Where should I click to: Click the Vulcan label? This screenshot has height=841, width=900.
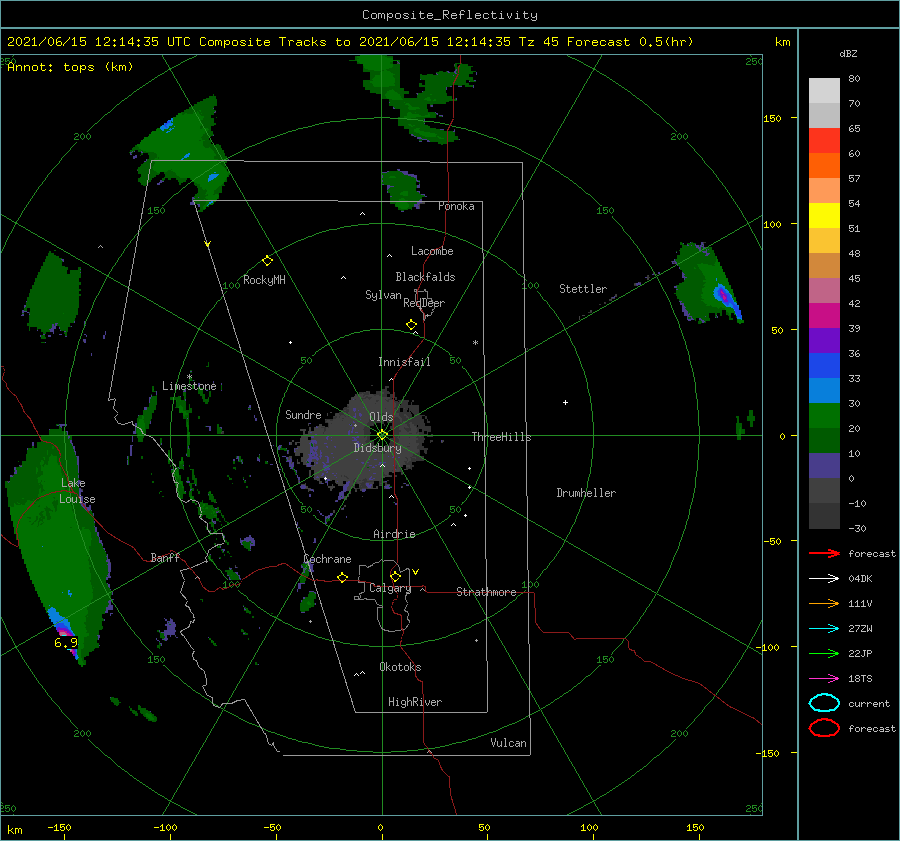tap(509, 743)
